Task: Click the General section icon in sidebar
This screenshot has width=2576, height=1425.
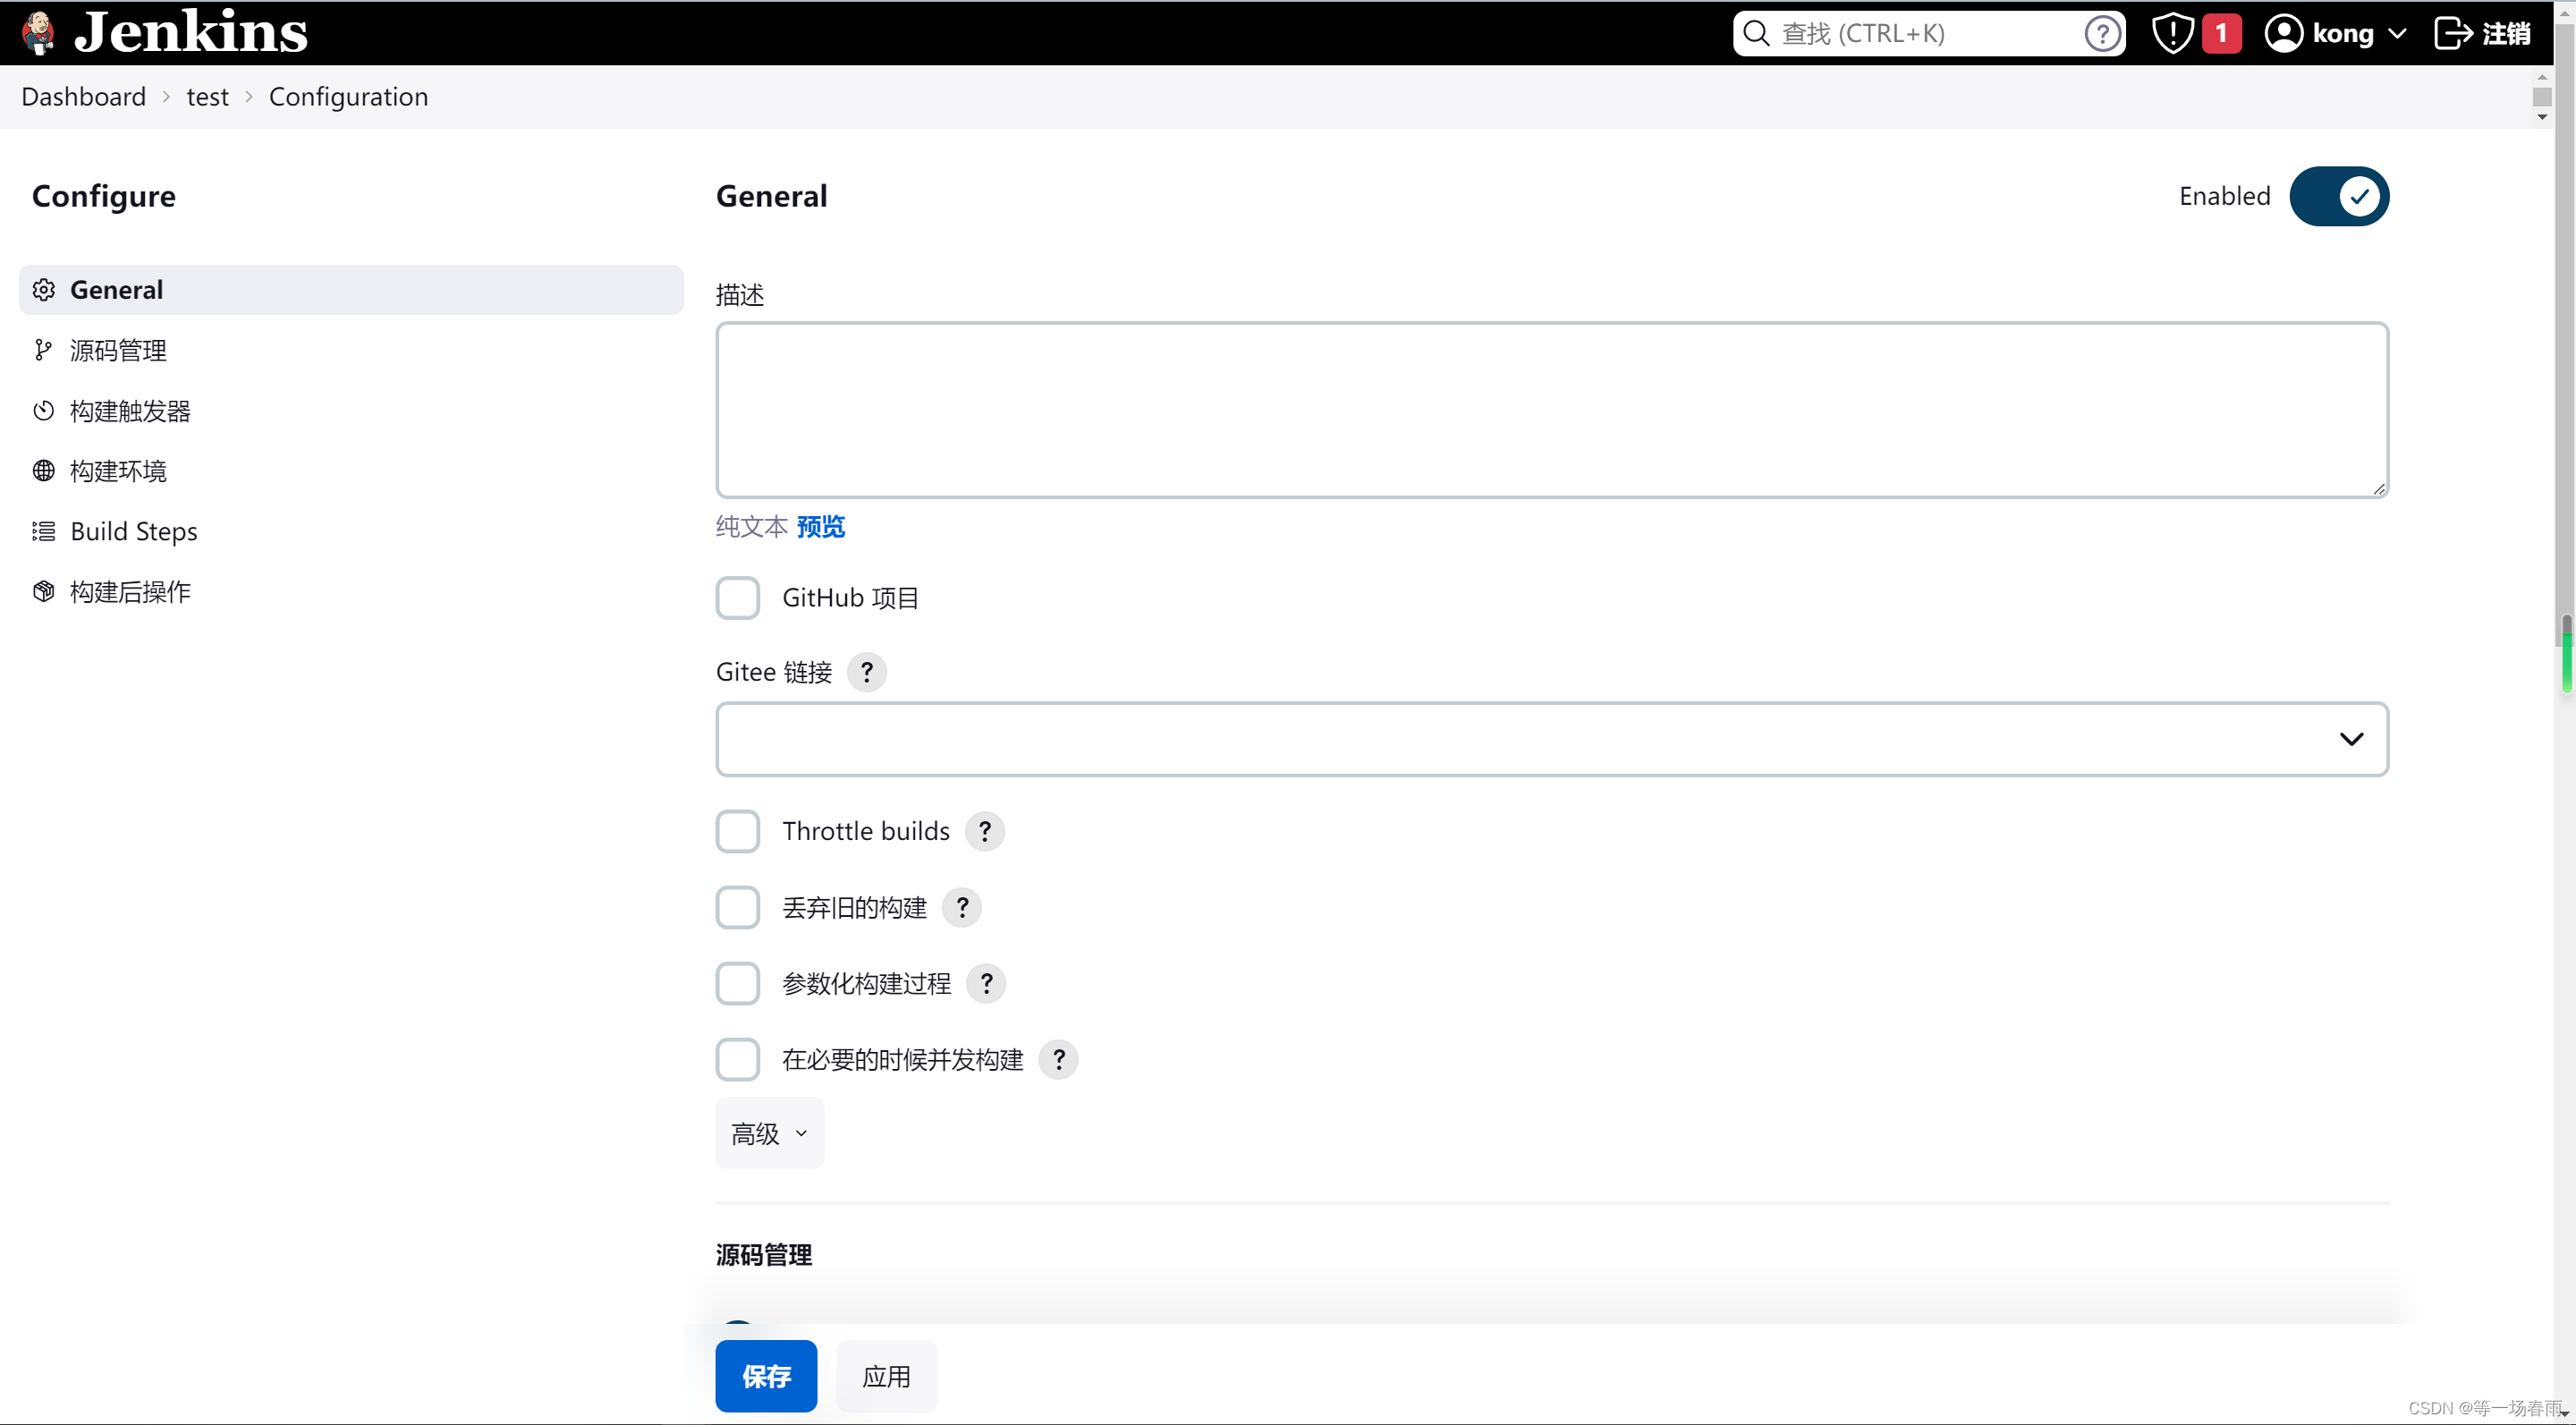Action: pyautogui.click(x=46, y=290)
